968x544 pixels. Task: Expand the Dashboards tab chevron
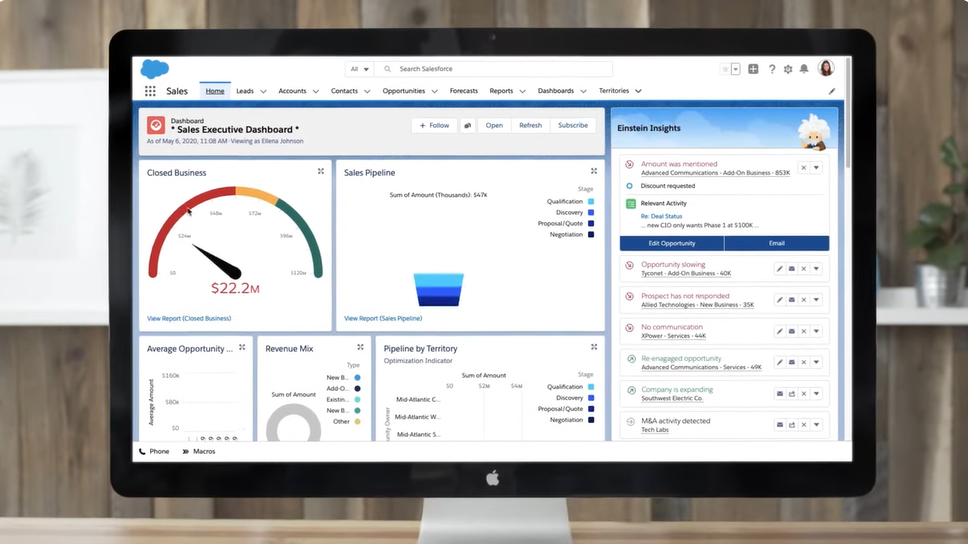click(x=583, y=91)
